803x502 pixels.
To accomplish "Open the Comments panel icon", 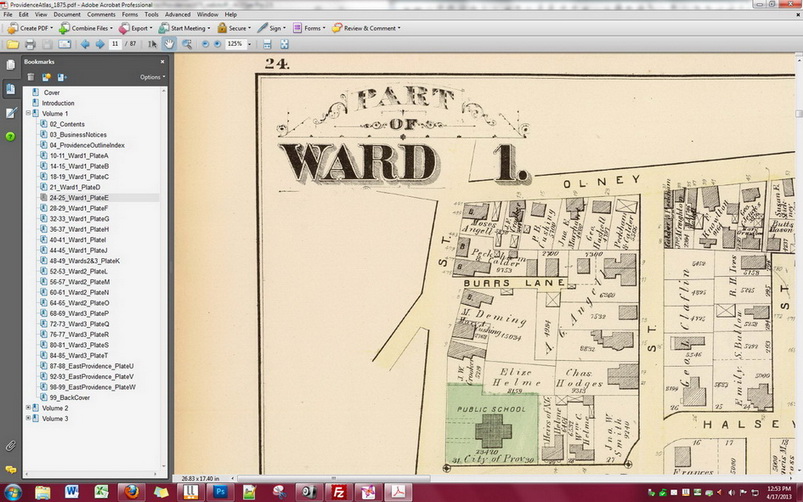I will click(10, 469).
